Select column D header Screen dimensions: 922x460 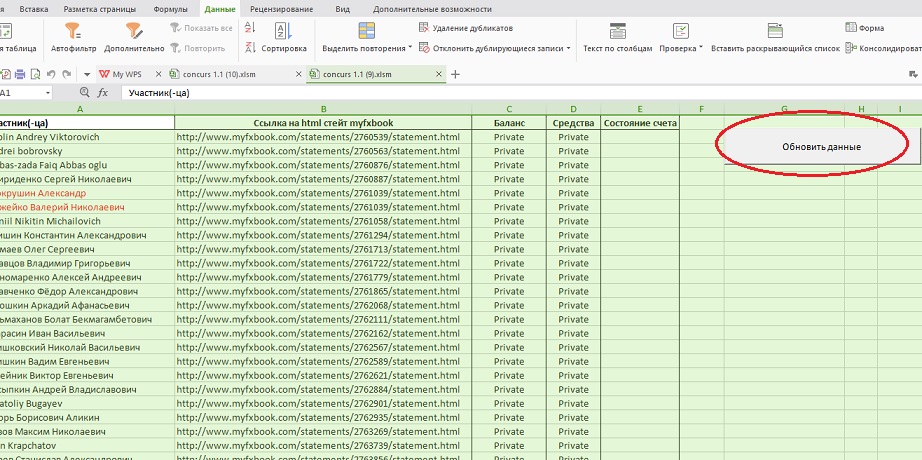(573, 109)
